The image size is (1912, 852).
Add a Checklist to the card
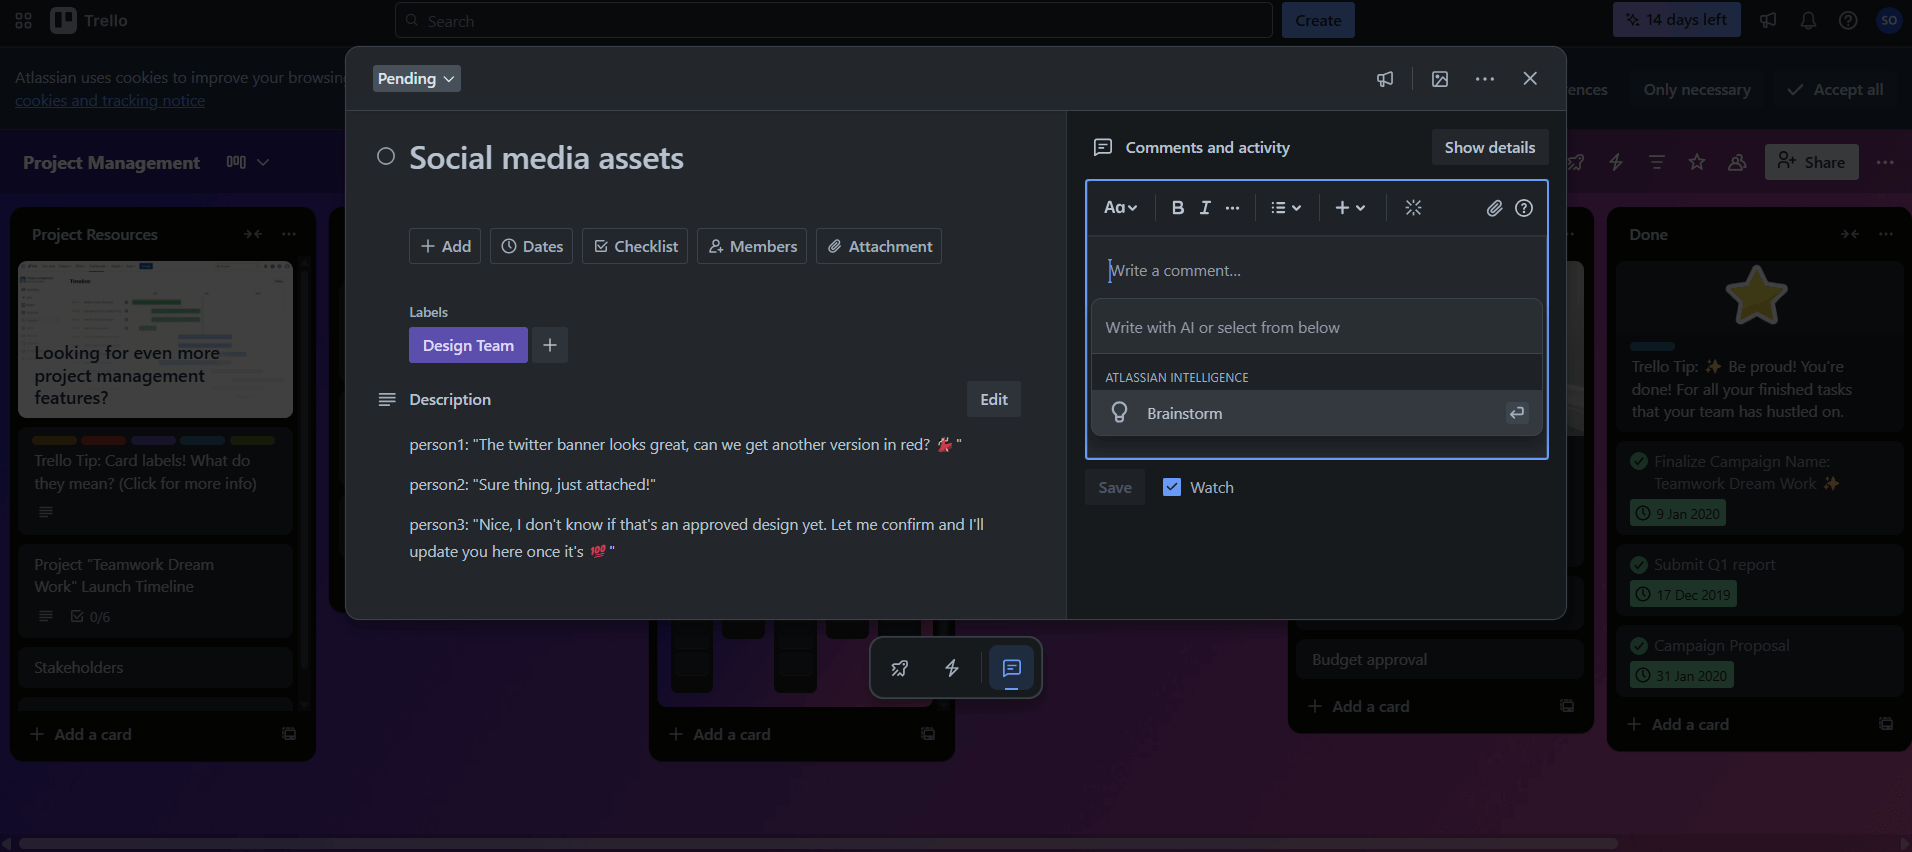coord(635,246)
